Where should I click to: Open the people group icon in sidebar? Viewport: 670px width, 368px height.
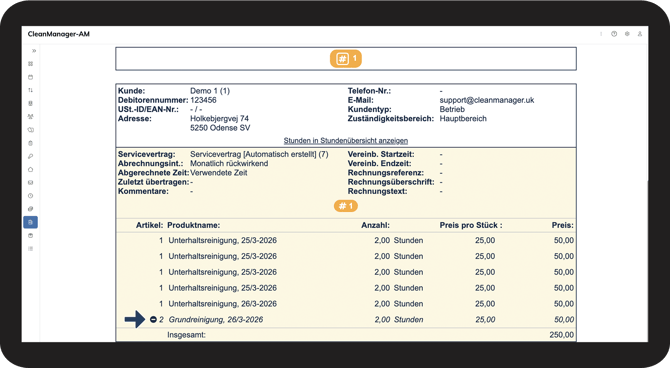[x=30, y=117]
